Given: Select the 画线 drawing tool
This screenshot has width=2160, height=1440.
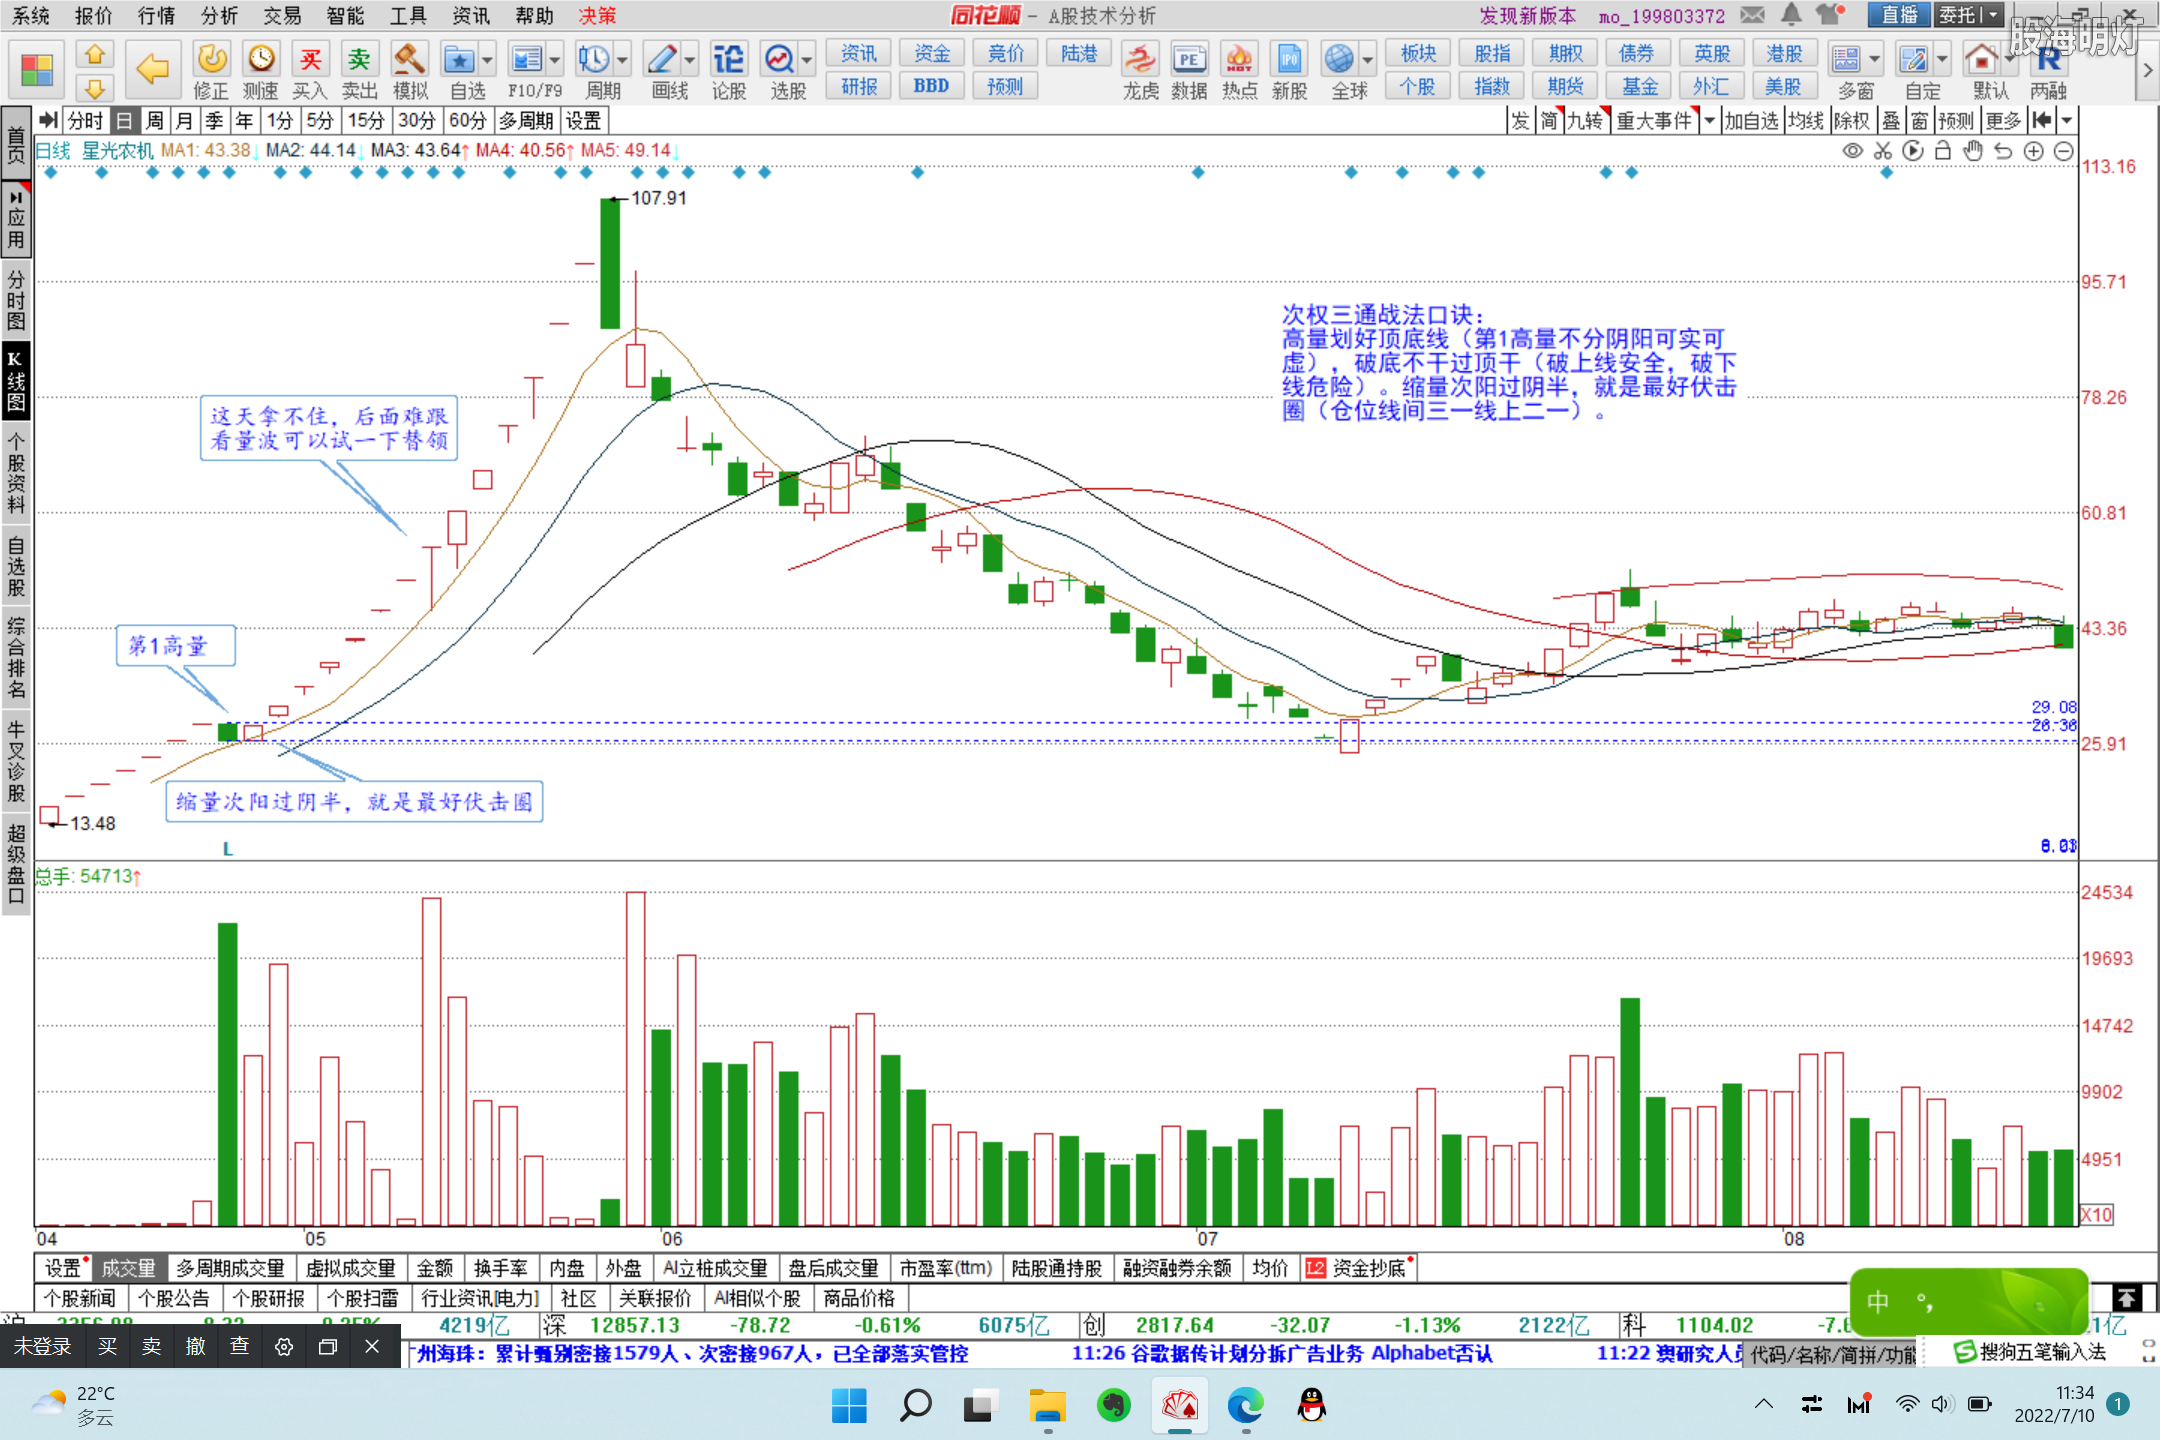Looking at the screenshot, I should pos(663,70).
